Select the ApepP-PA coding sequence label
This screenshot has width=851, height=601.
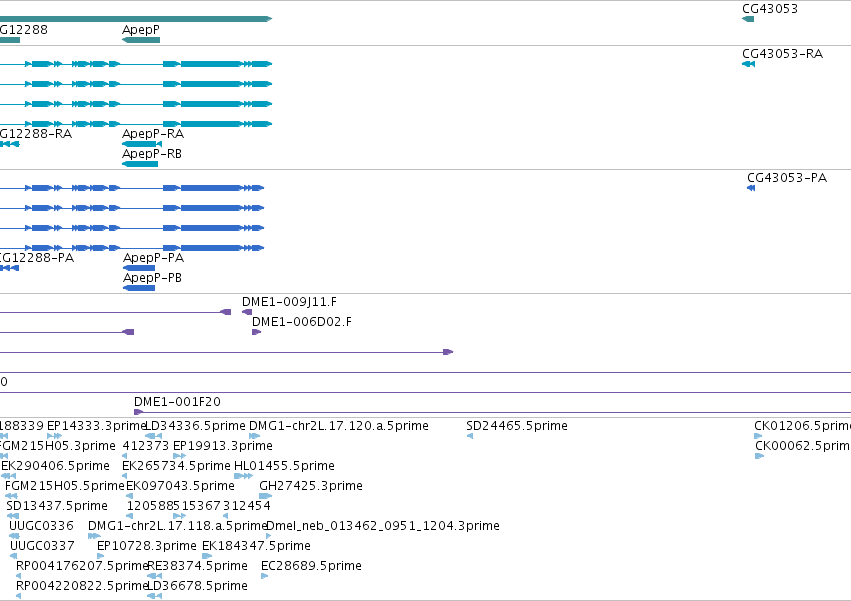154,257
